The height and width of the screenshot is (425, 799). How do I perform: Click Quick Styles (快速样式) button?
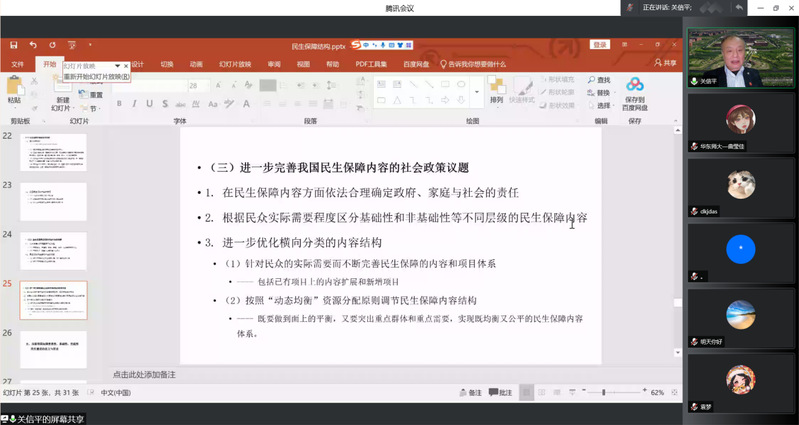click(522, 90)
